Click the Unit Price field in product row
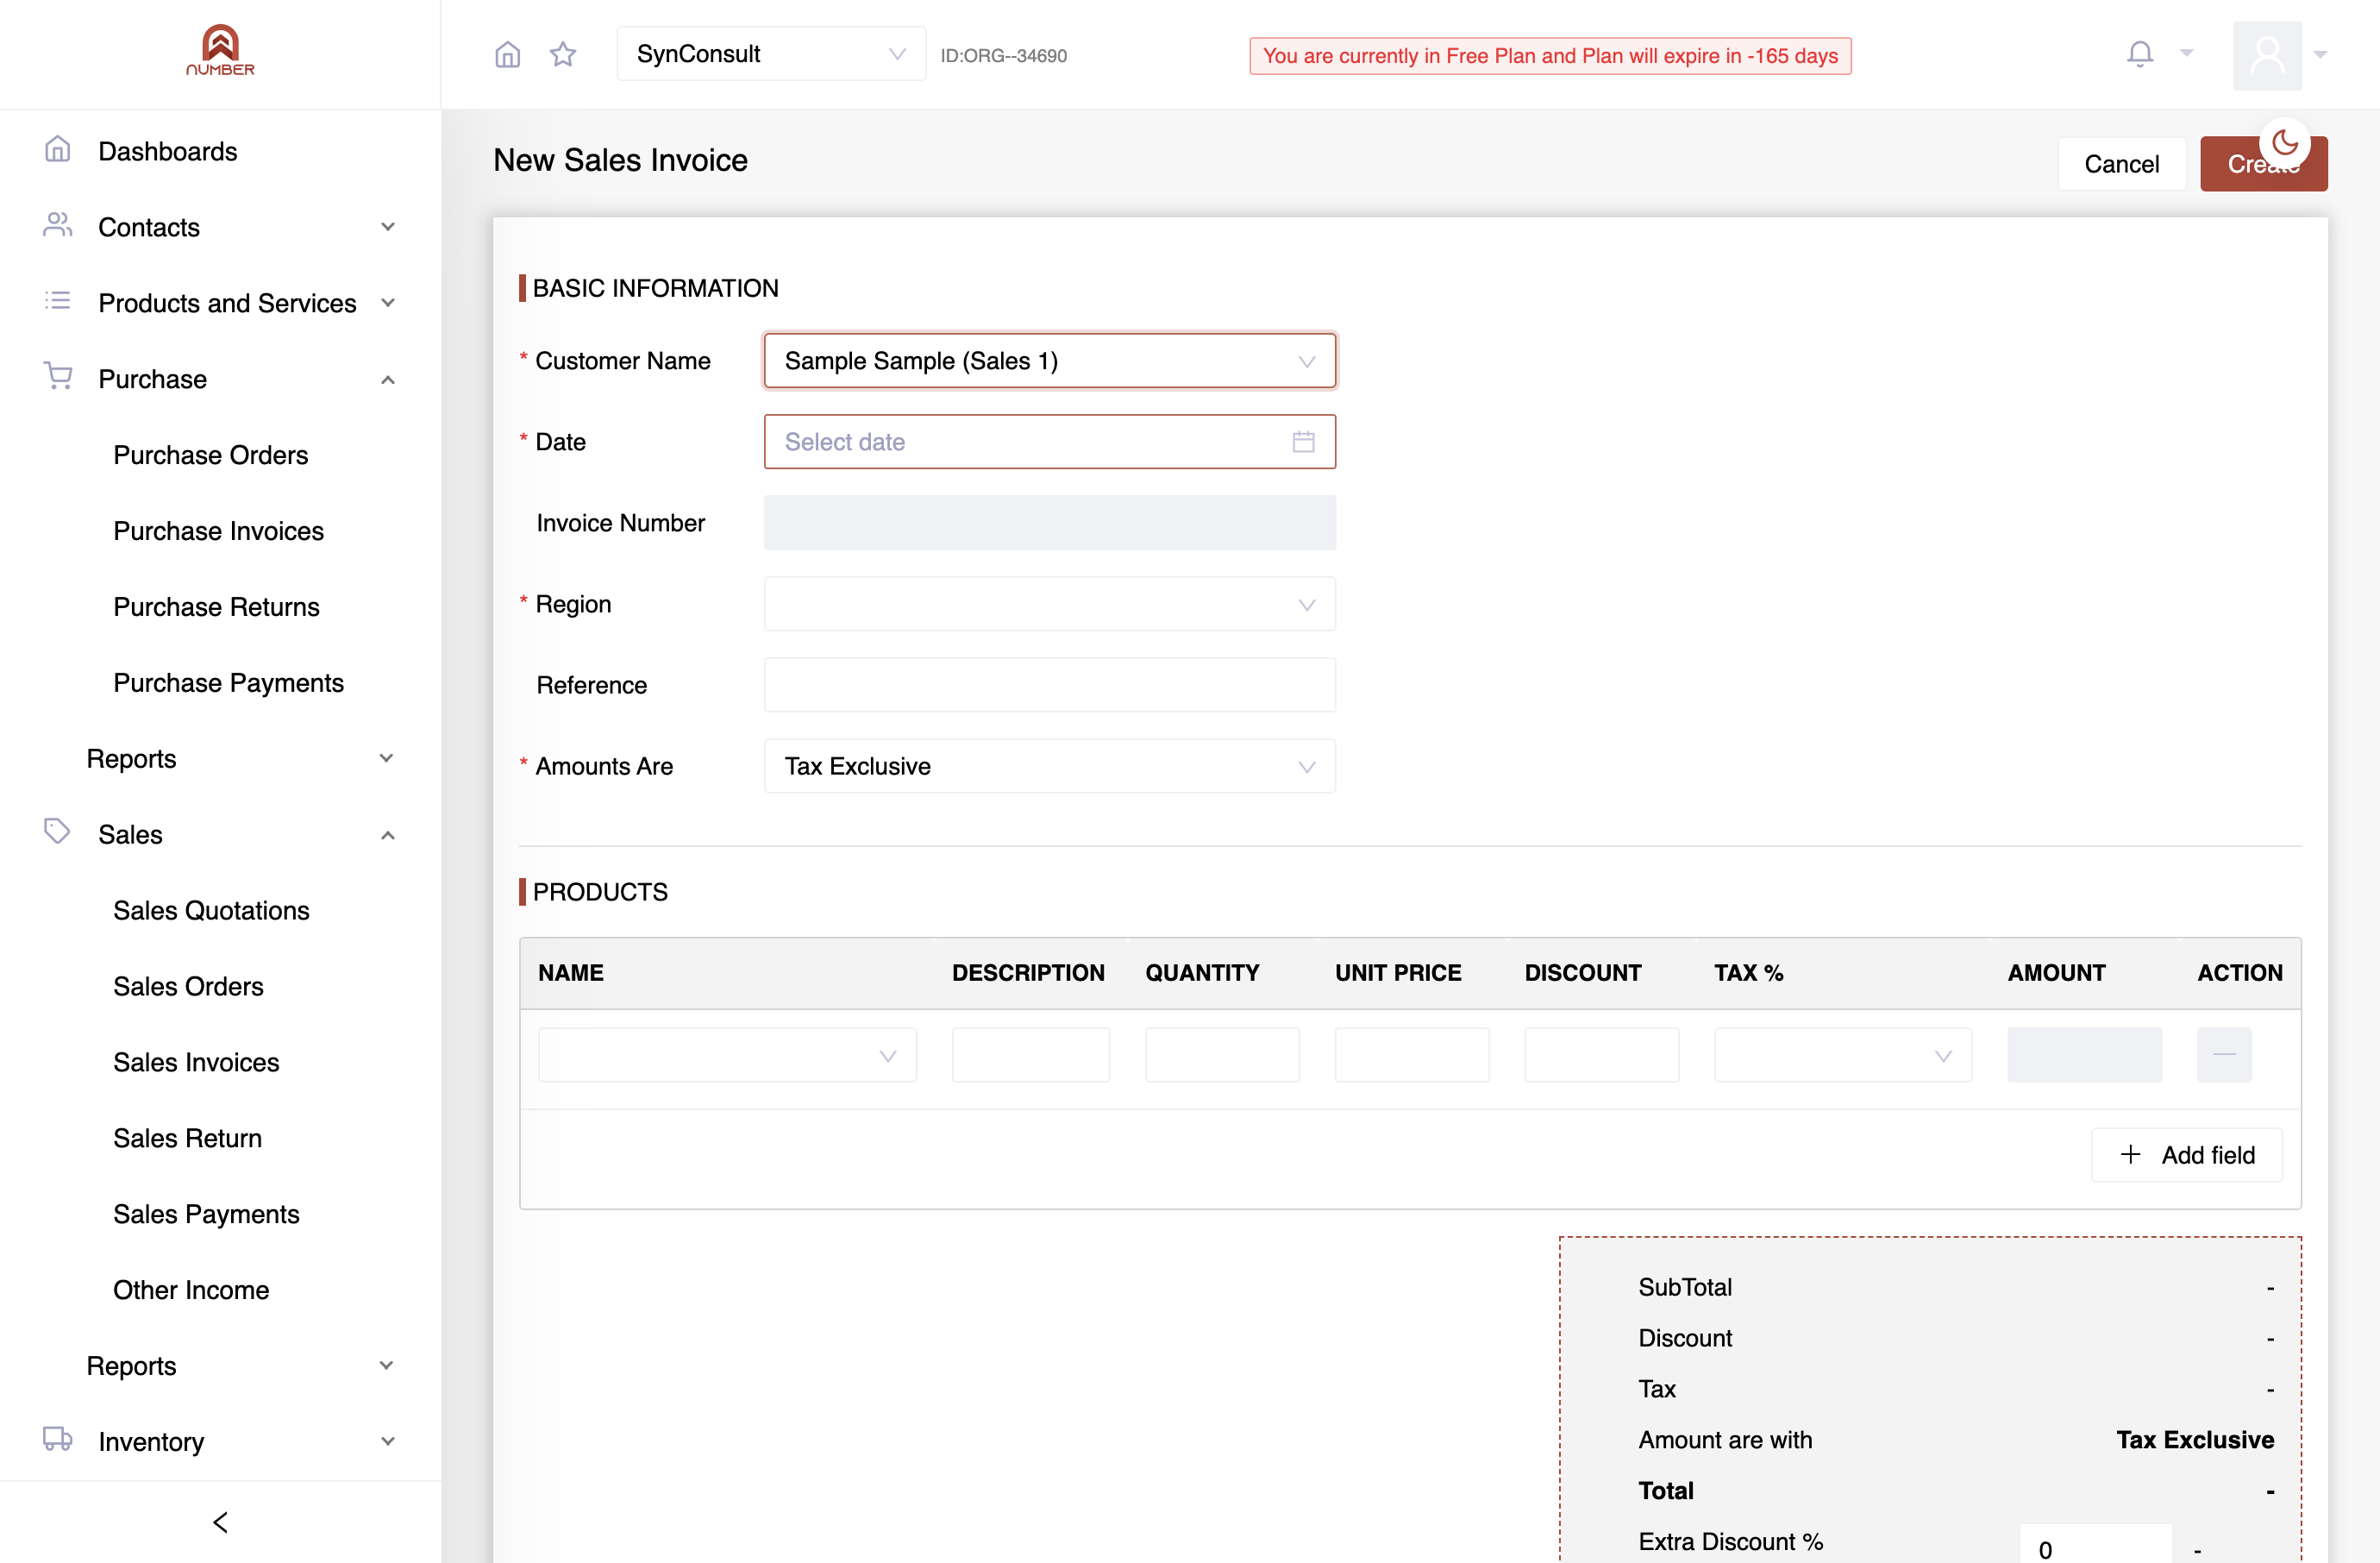 click(x=1412, y=1055)
